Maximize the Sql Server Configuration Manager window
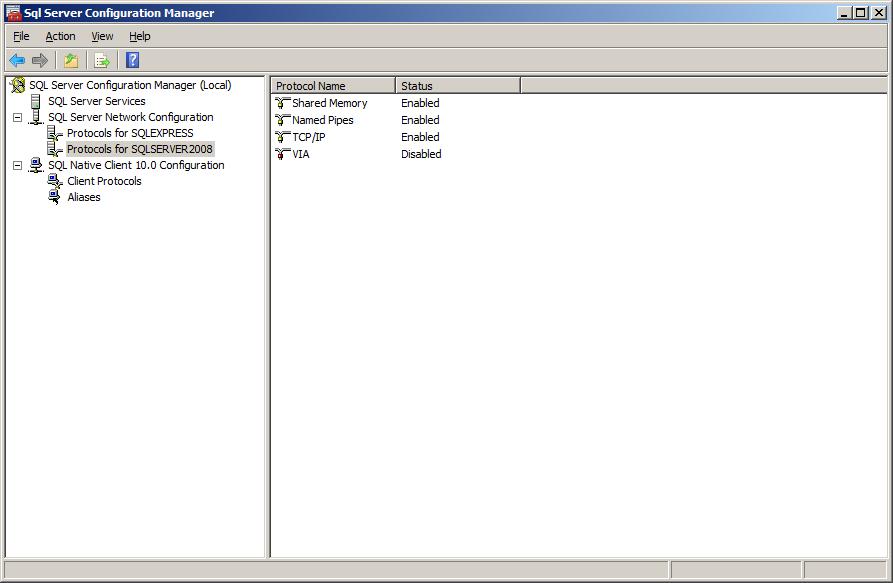The height and width of the screenshot is (583, 893). click(861, 13)
